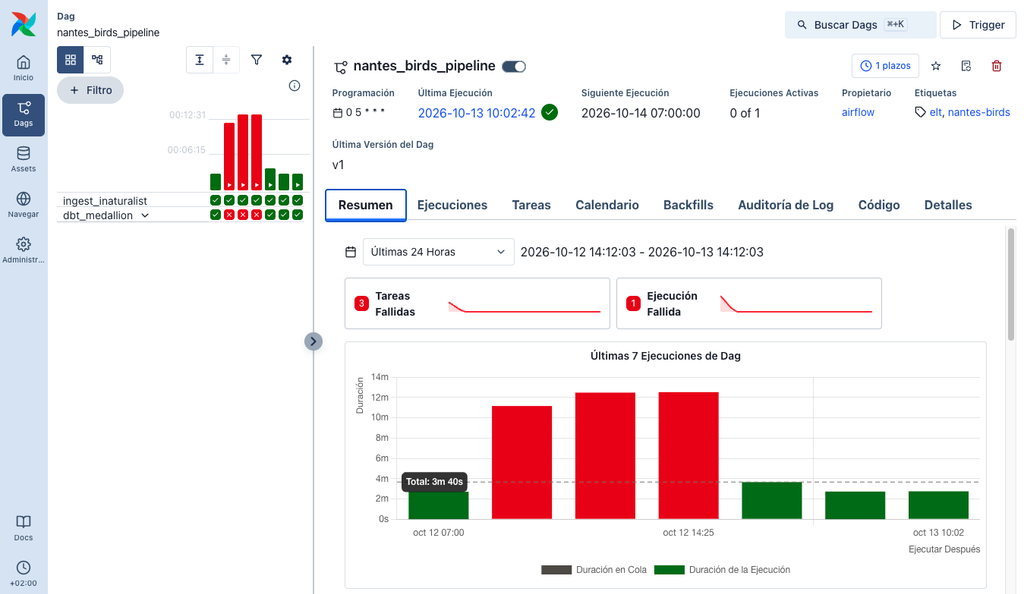The image size is (1024, 594).
Task: Open the Últimas 24 Horas dropdown
Action: click(438, 252)
